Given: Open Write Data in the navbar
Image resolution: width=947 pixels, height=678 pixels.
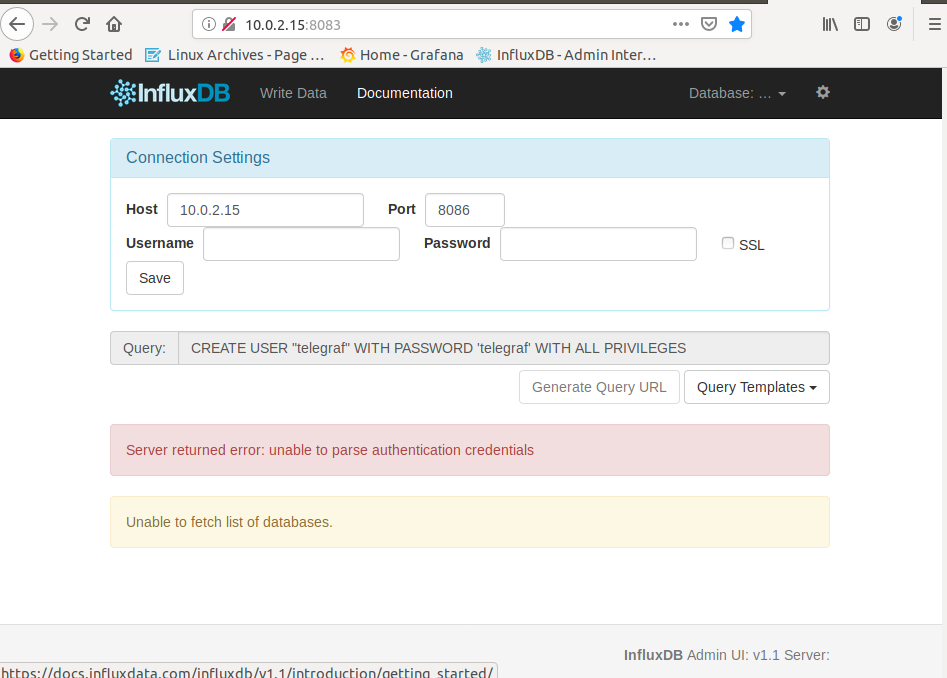Looking at the screenshot, I should pos(293,93).
